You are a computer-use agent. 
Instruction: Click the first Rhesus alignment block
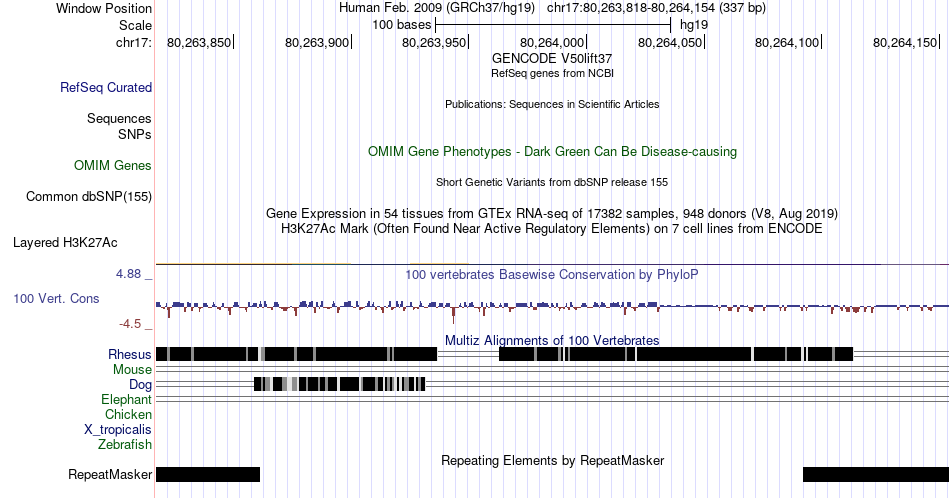296,354
